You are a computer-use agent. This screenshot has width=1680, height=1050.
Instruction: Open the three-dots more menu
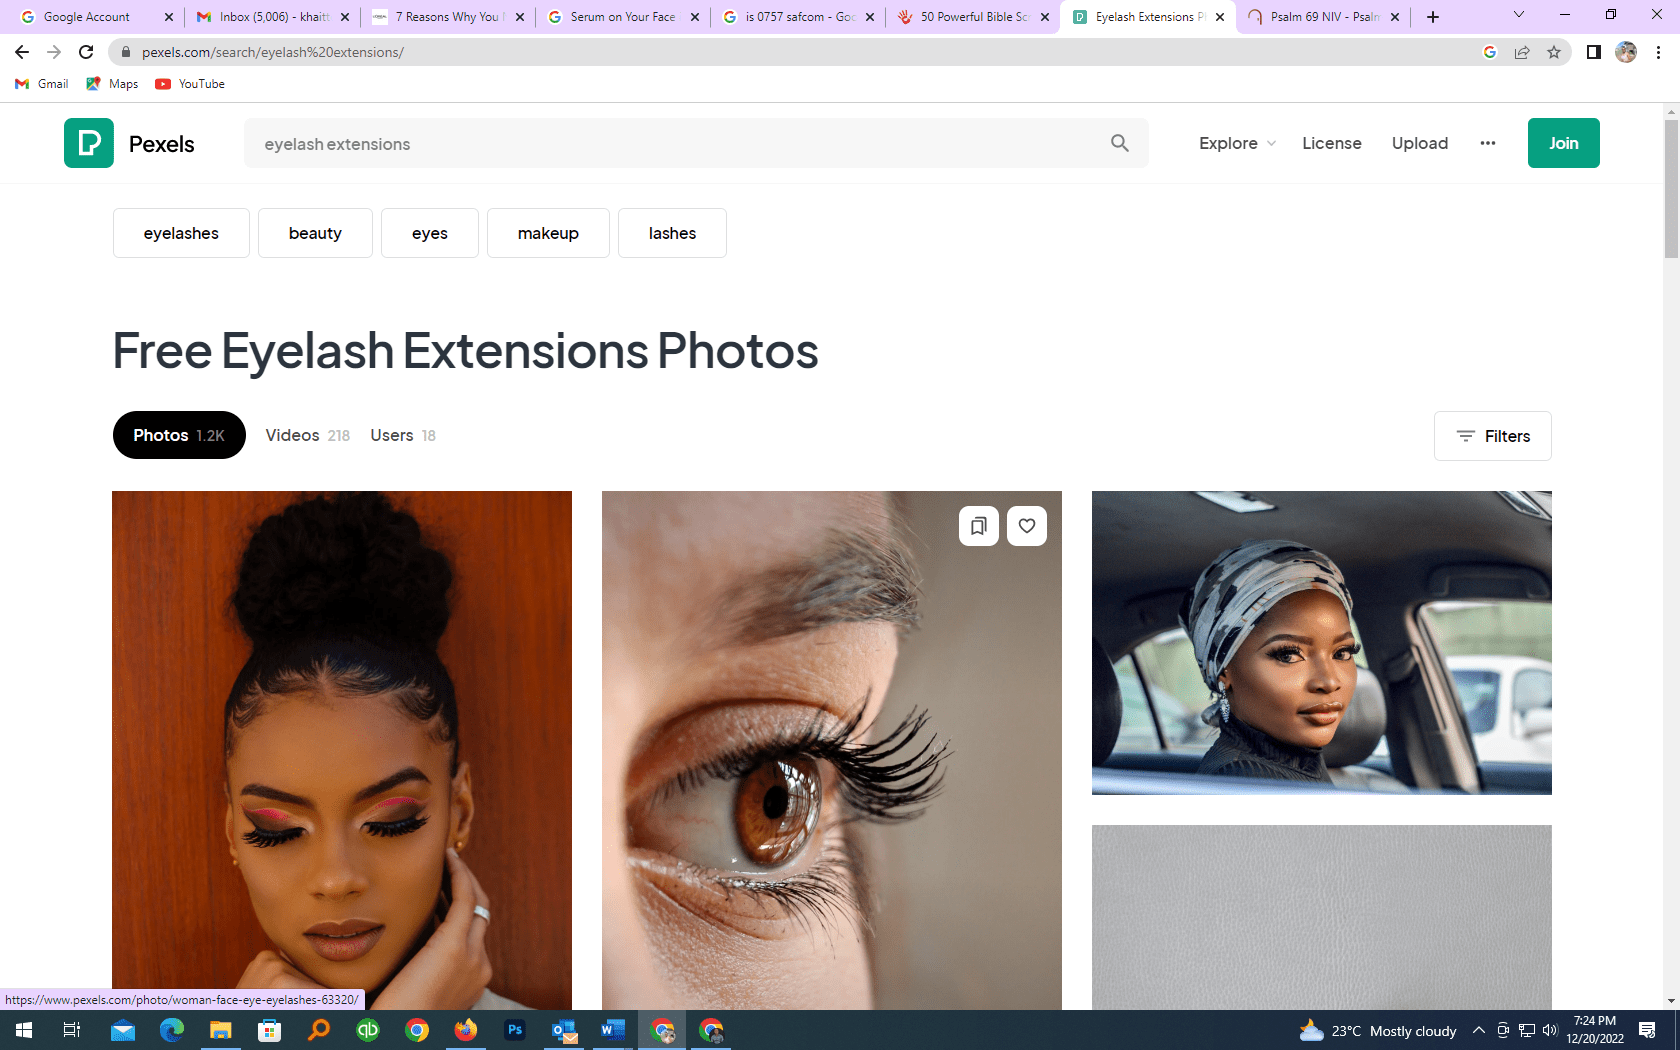pos(1487,143)
